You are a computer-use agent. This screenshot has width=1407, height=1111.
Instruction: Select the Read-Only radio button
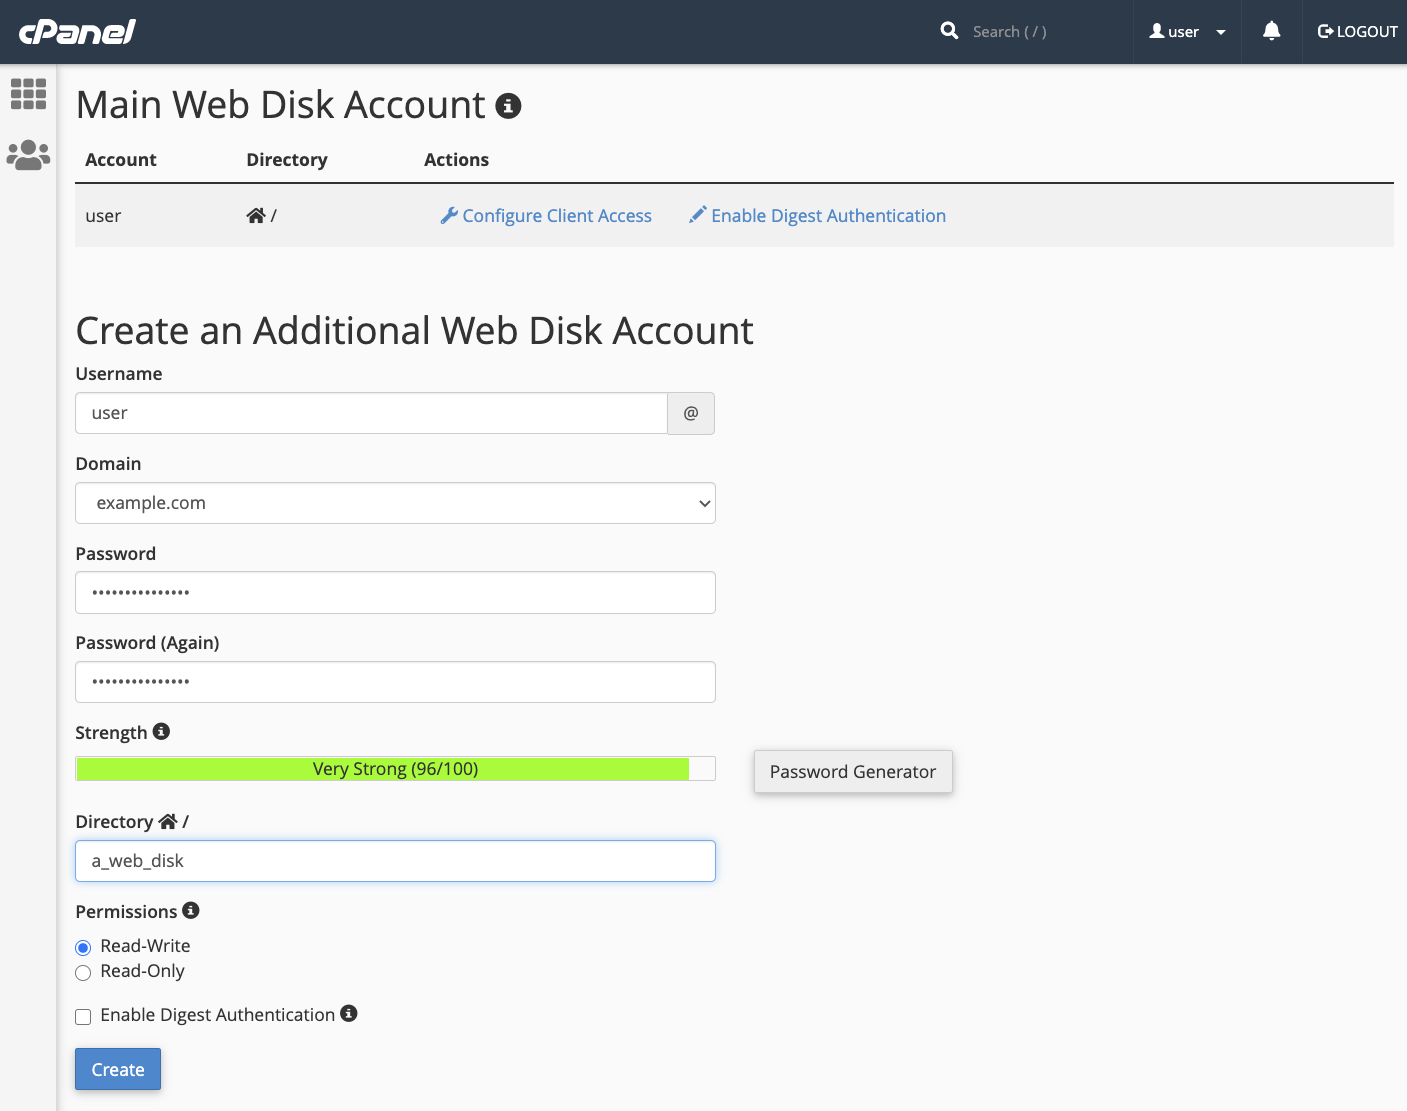(83, 972)
